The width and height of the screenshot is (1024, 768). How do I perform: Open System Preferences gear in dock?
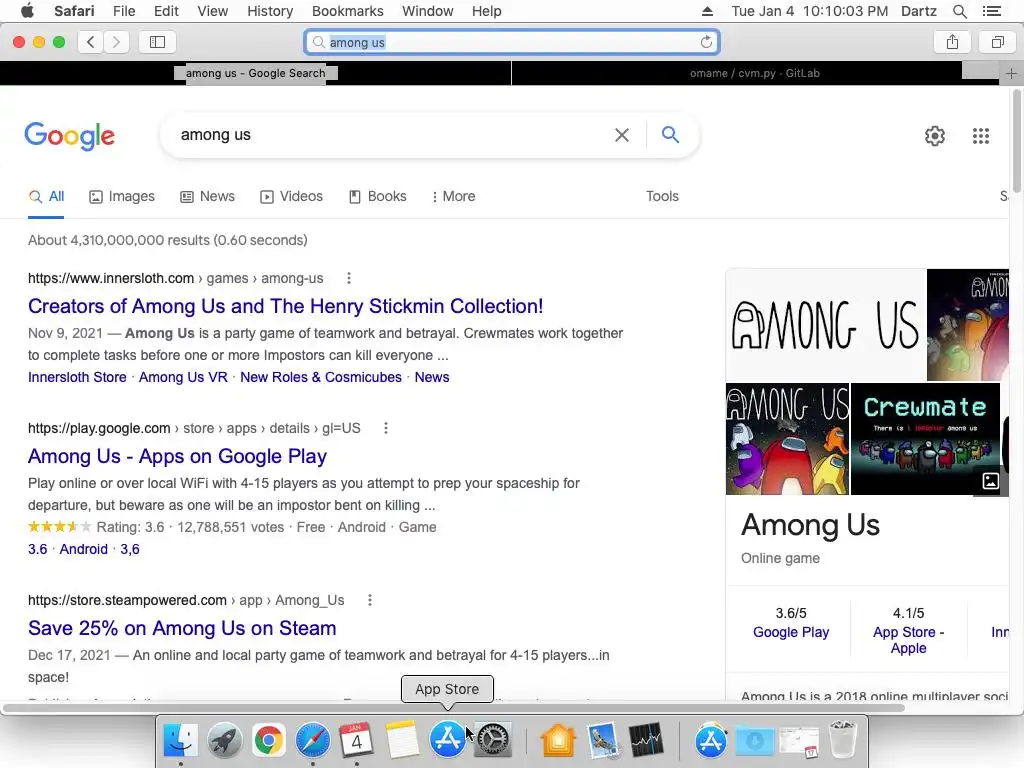pyautogui.click(x=493, y=740)
